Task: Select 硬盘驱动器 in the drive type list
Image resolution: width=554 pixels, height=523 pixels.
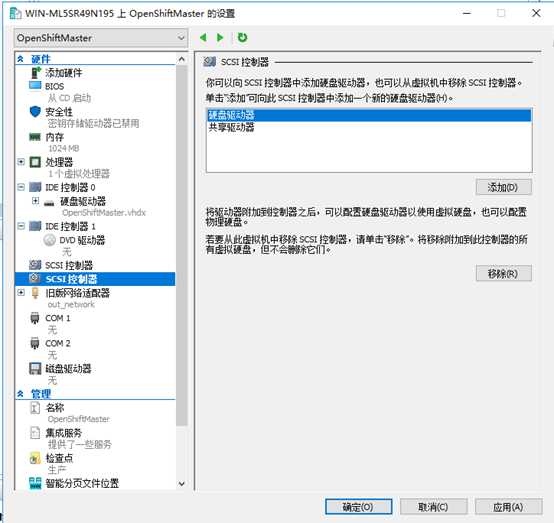Action: (369, 115)
